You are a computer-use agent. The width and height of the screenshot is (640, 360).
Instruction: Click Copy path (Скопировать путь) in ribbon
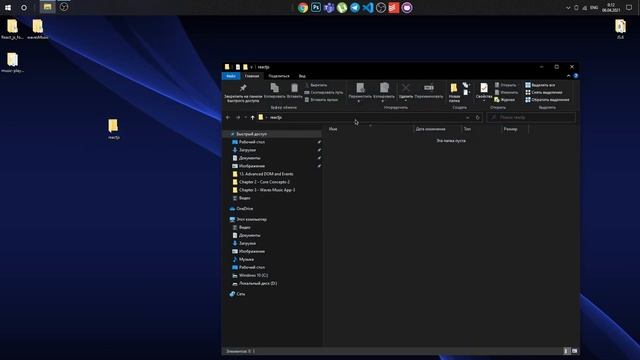point(324,92)
